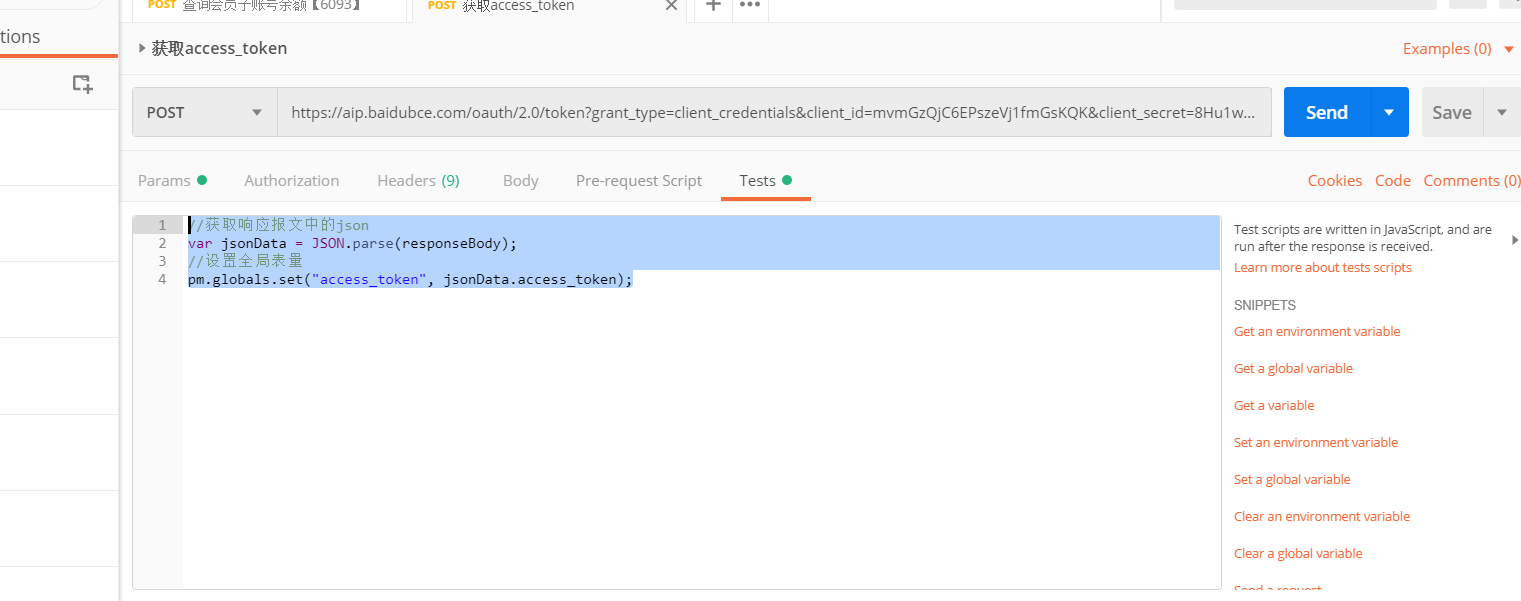
Task: Click the comment line 设置全局表量
Action: 245,261
